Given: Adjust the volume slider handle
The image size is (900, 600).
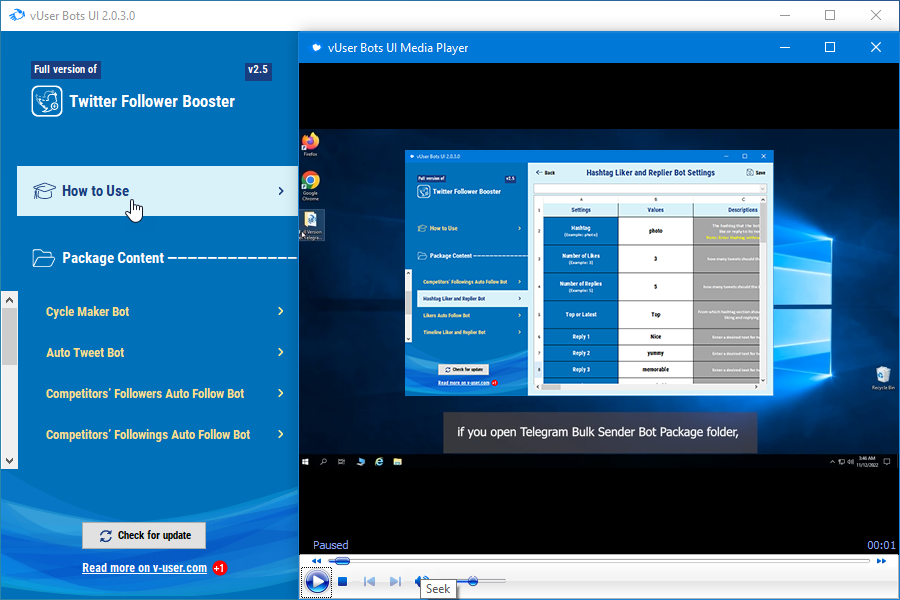Looking at the screenshot, I should tap(473, 581).
